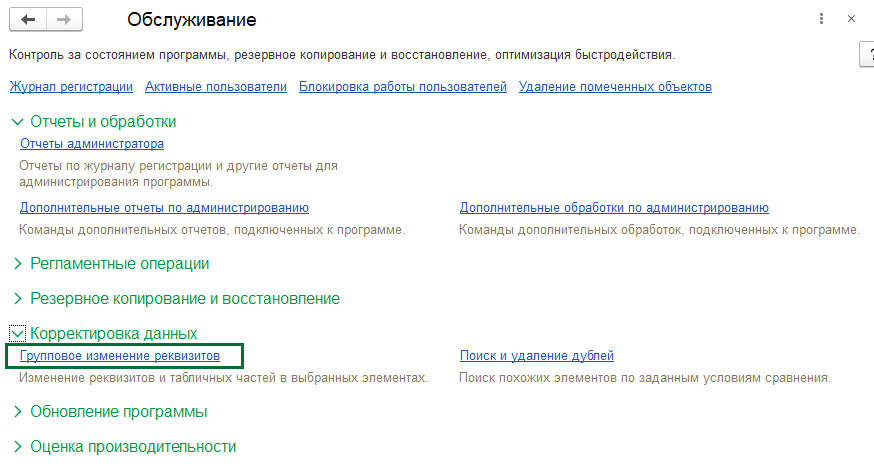The image size is (874, 468).
Task: Collapse the Корректировка данных section
Action: click(104, 334)
